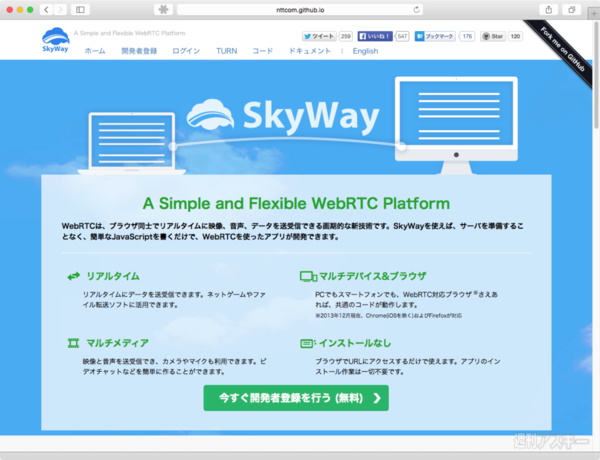Click the A Simple and Flexible WebRTC Platform headline
The image size is (600, 460).
[x=296, y=203]
